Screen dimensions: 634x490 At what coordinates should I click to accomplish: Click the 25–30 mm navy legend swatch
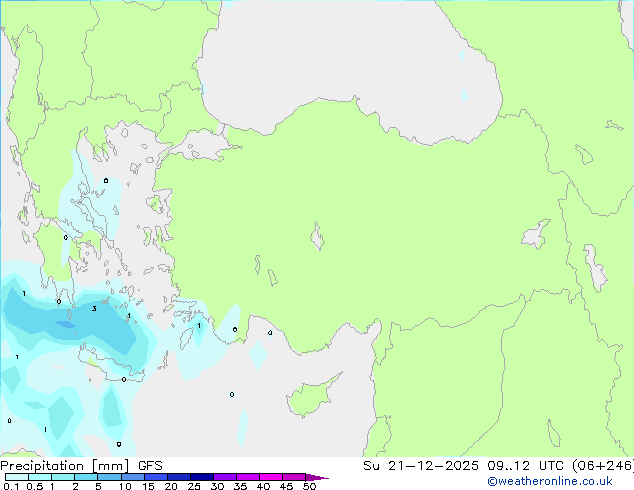[x=201, y=477]
